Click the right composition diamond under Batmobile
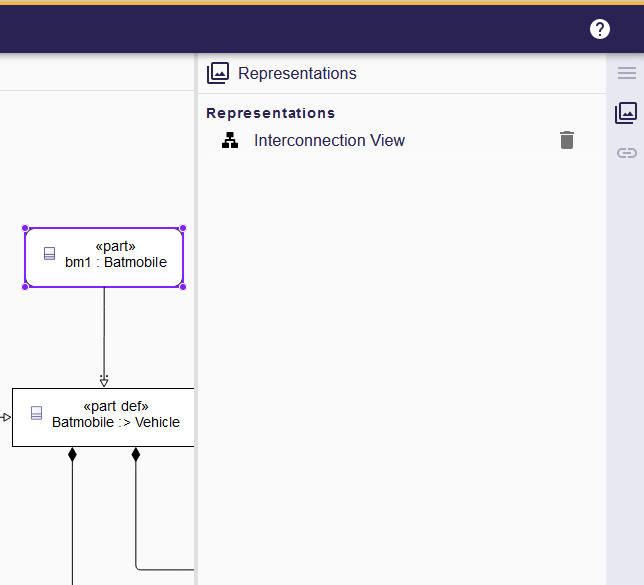This screenshot has width=644, height=585. point(136,454)
